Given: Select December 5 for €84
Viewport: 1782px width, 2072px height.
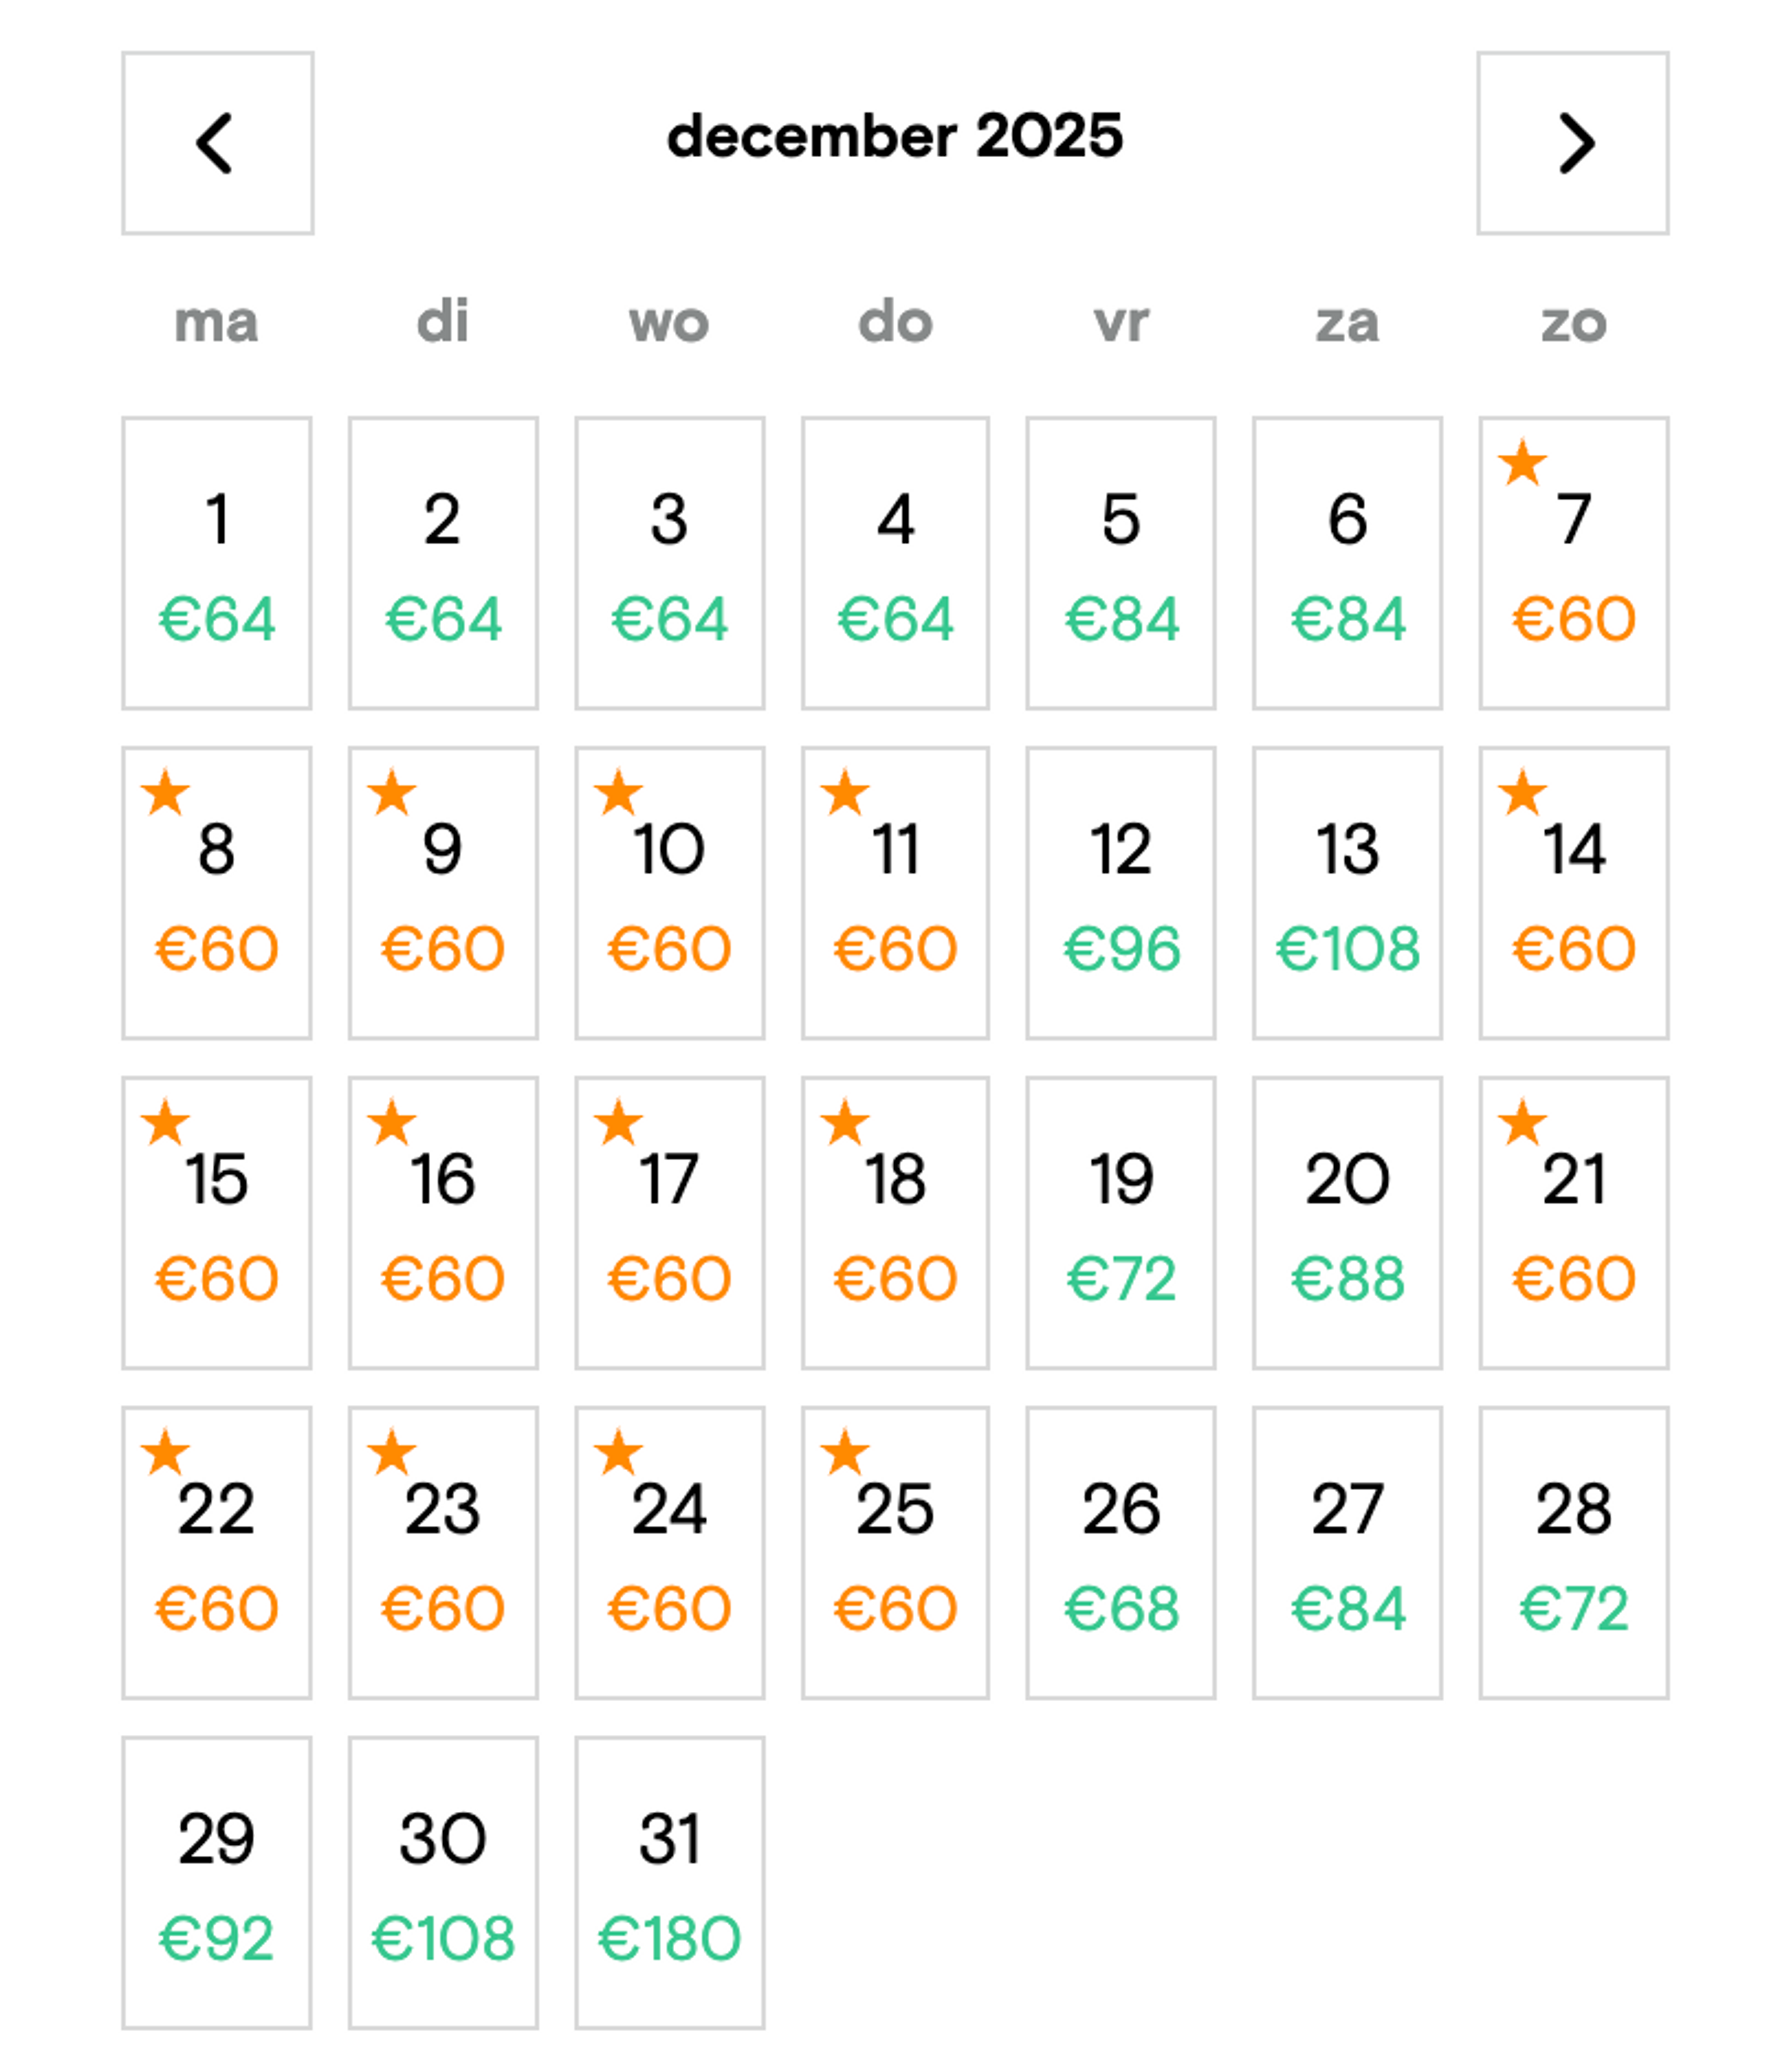Looking at the screenshot, I should click(1121, 563).
